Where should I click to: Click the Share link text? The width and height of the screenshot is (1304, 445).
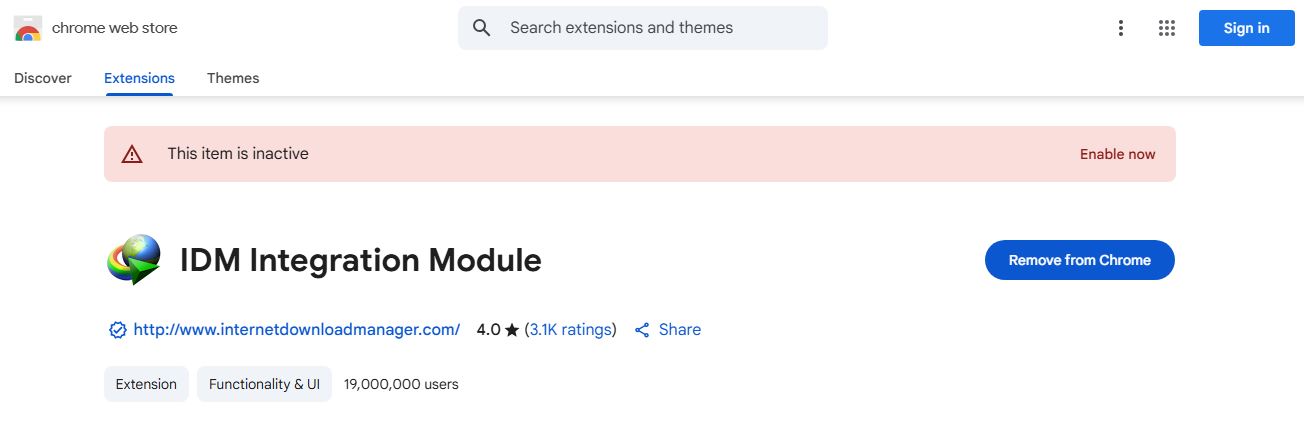[680, 329]
